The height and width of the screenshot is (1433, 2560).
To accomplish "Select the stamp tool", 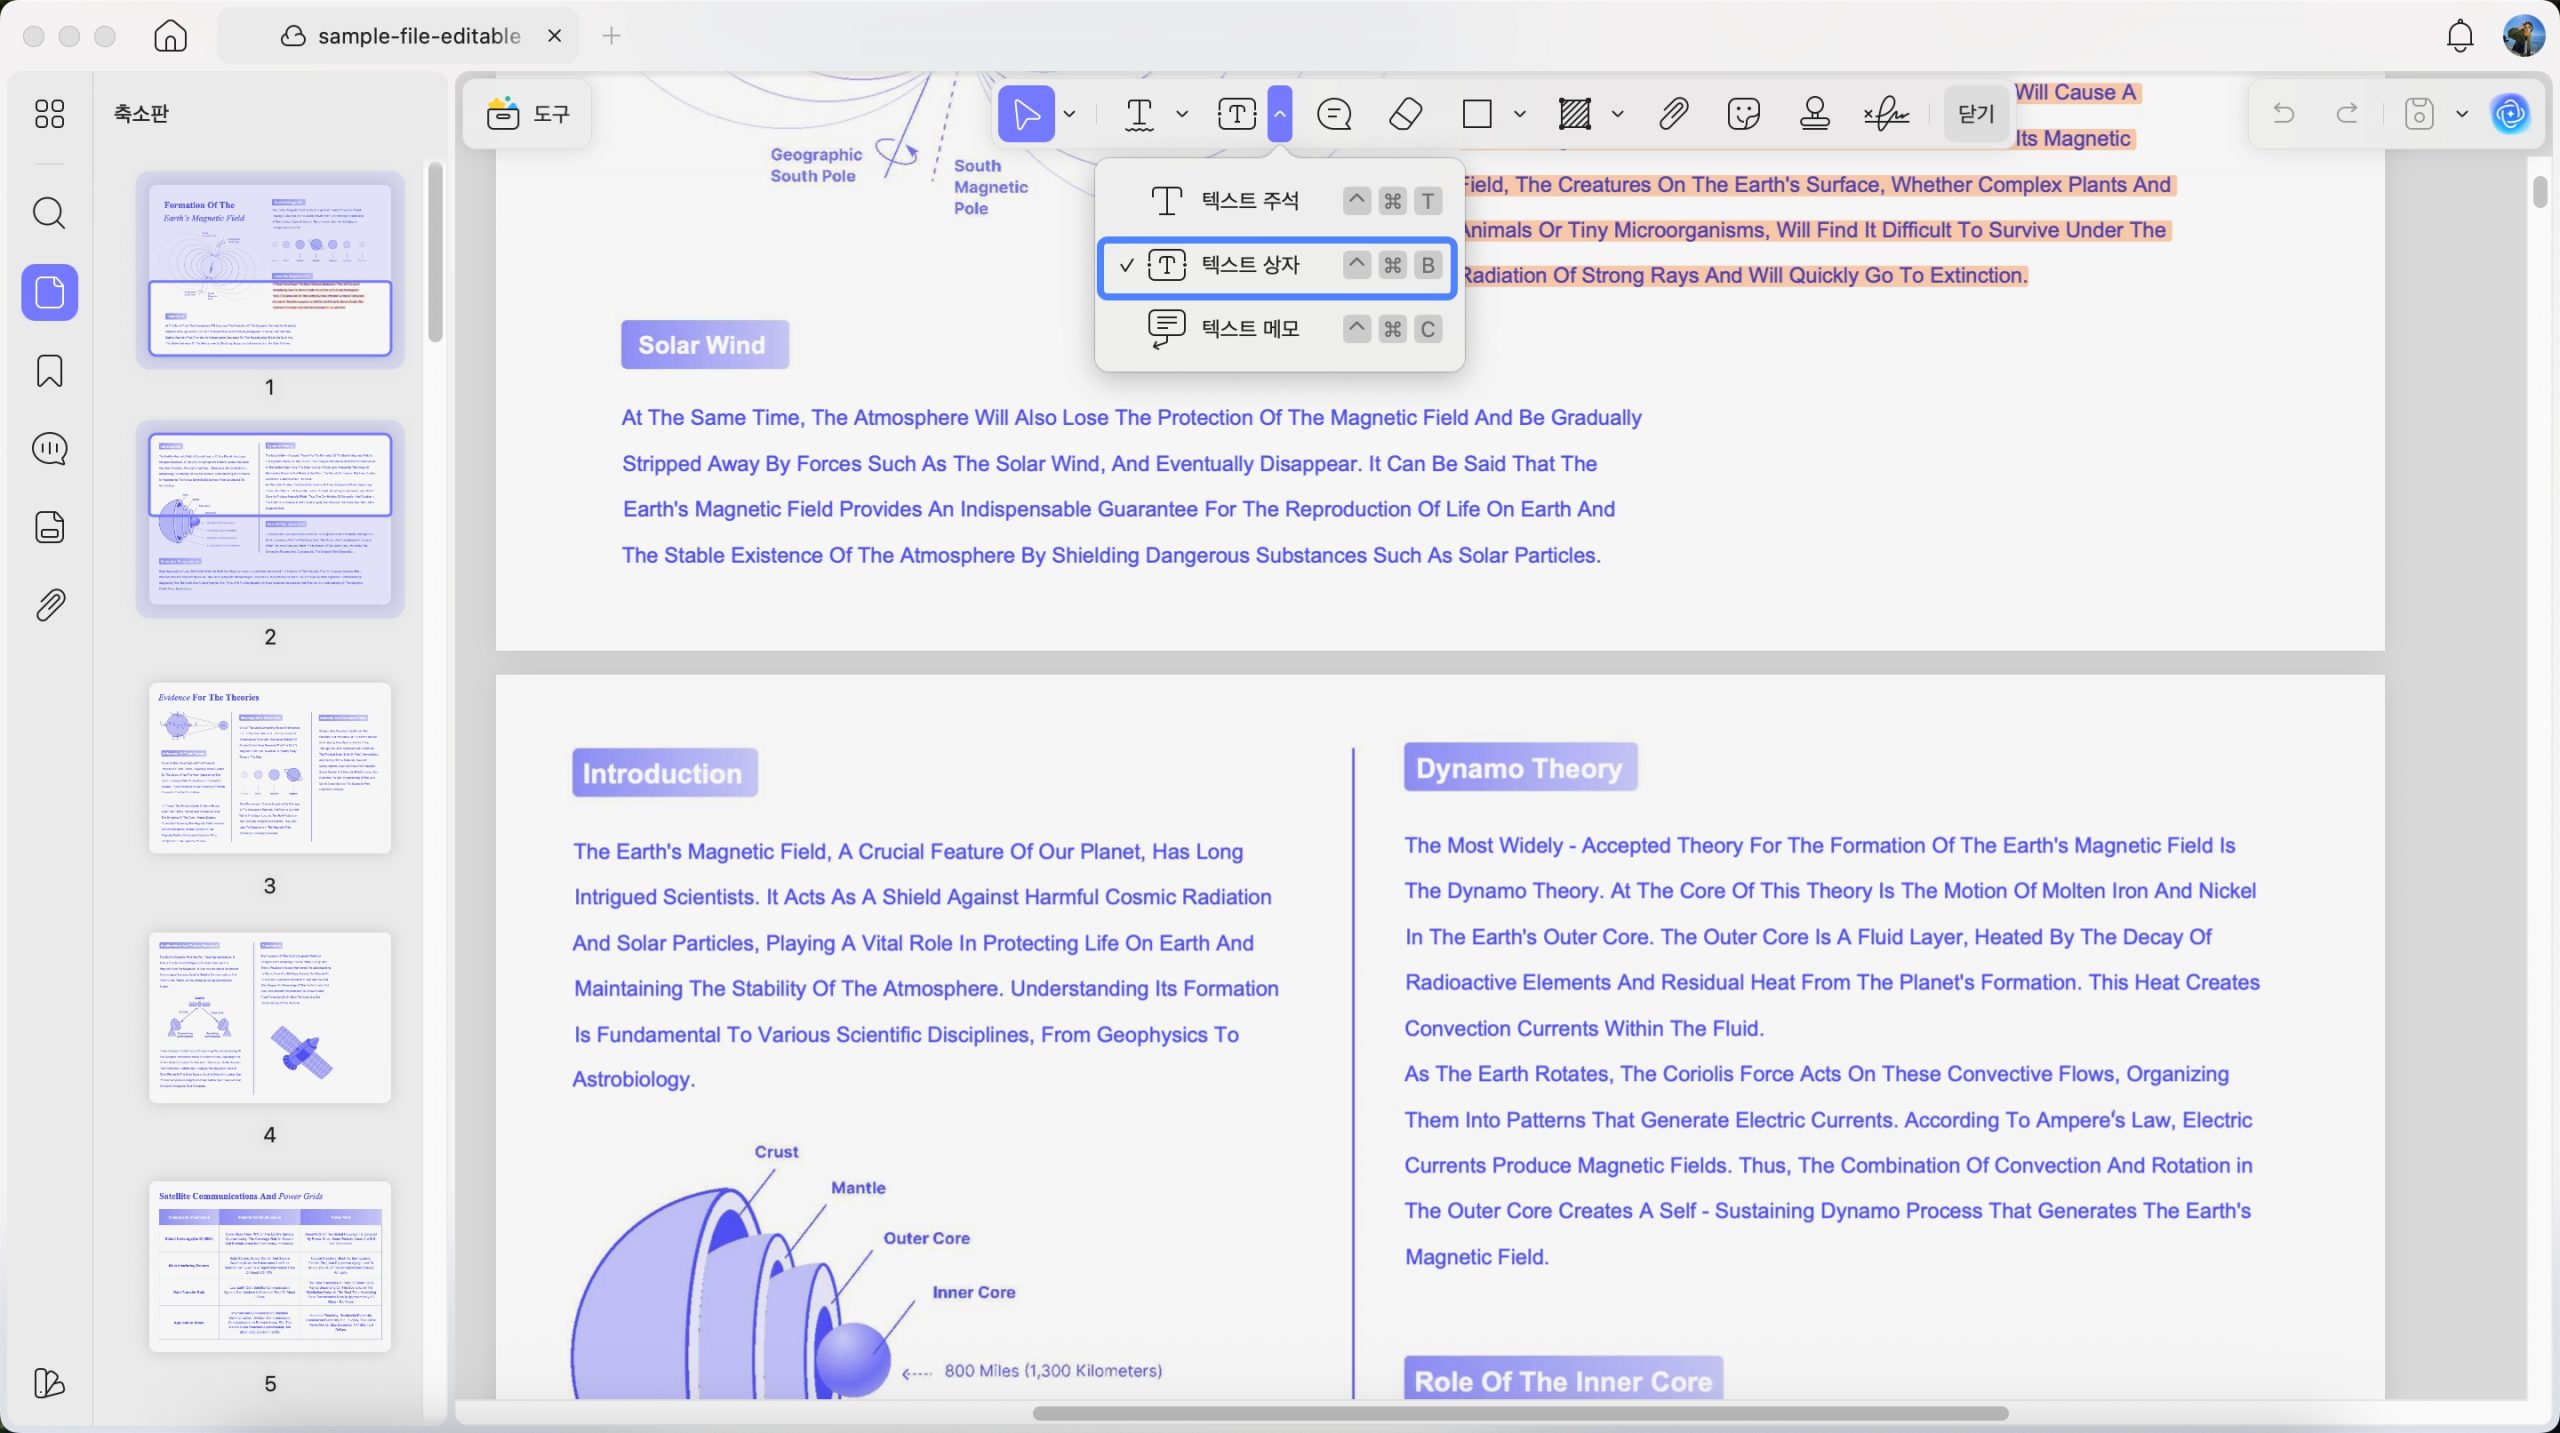I will pyautogui.click(x=1814, y=114).
